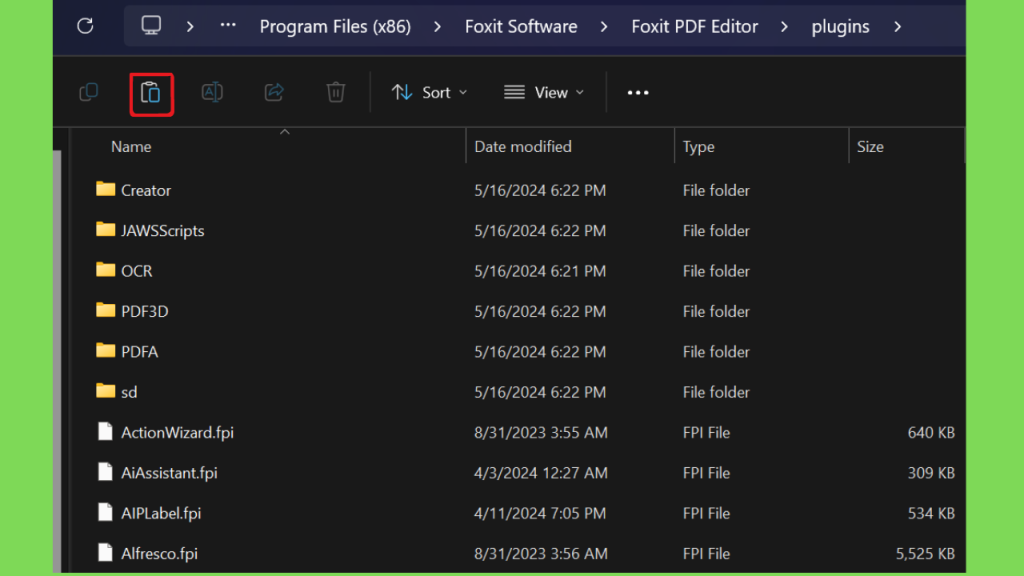Click the Creator folder icon

pyautogui.click(x=105, y=189)
